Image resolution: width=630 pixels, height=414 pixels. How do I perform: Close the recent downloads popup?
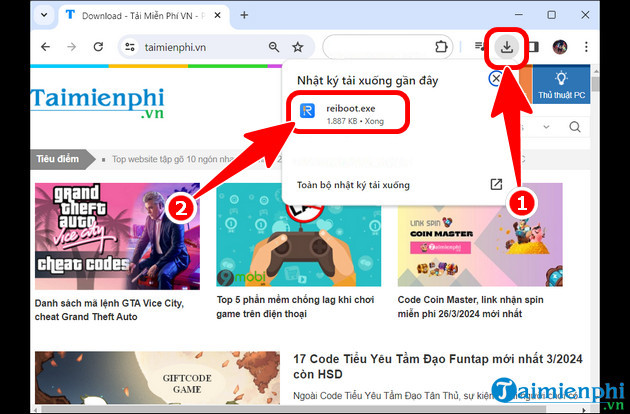(496, 78)
